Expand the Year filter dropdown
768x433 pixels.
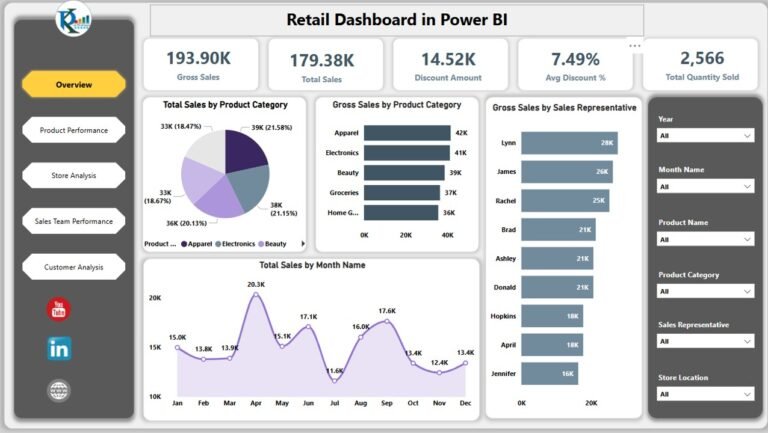tap(705, 136)
